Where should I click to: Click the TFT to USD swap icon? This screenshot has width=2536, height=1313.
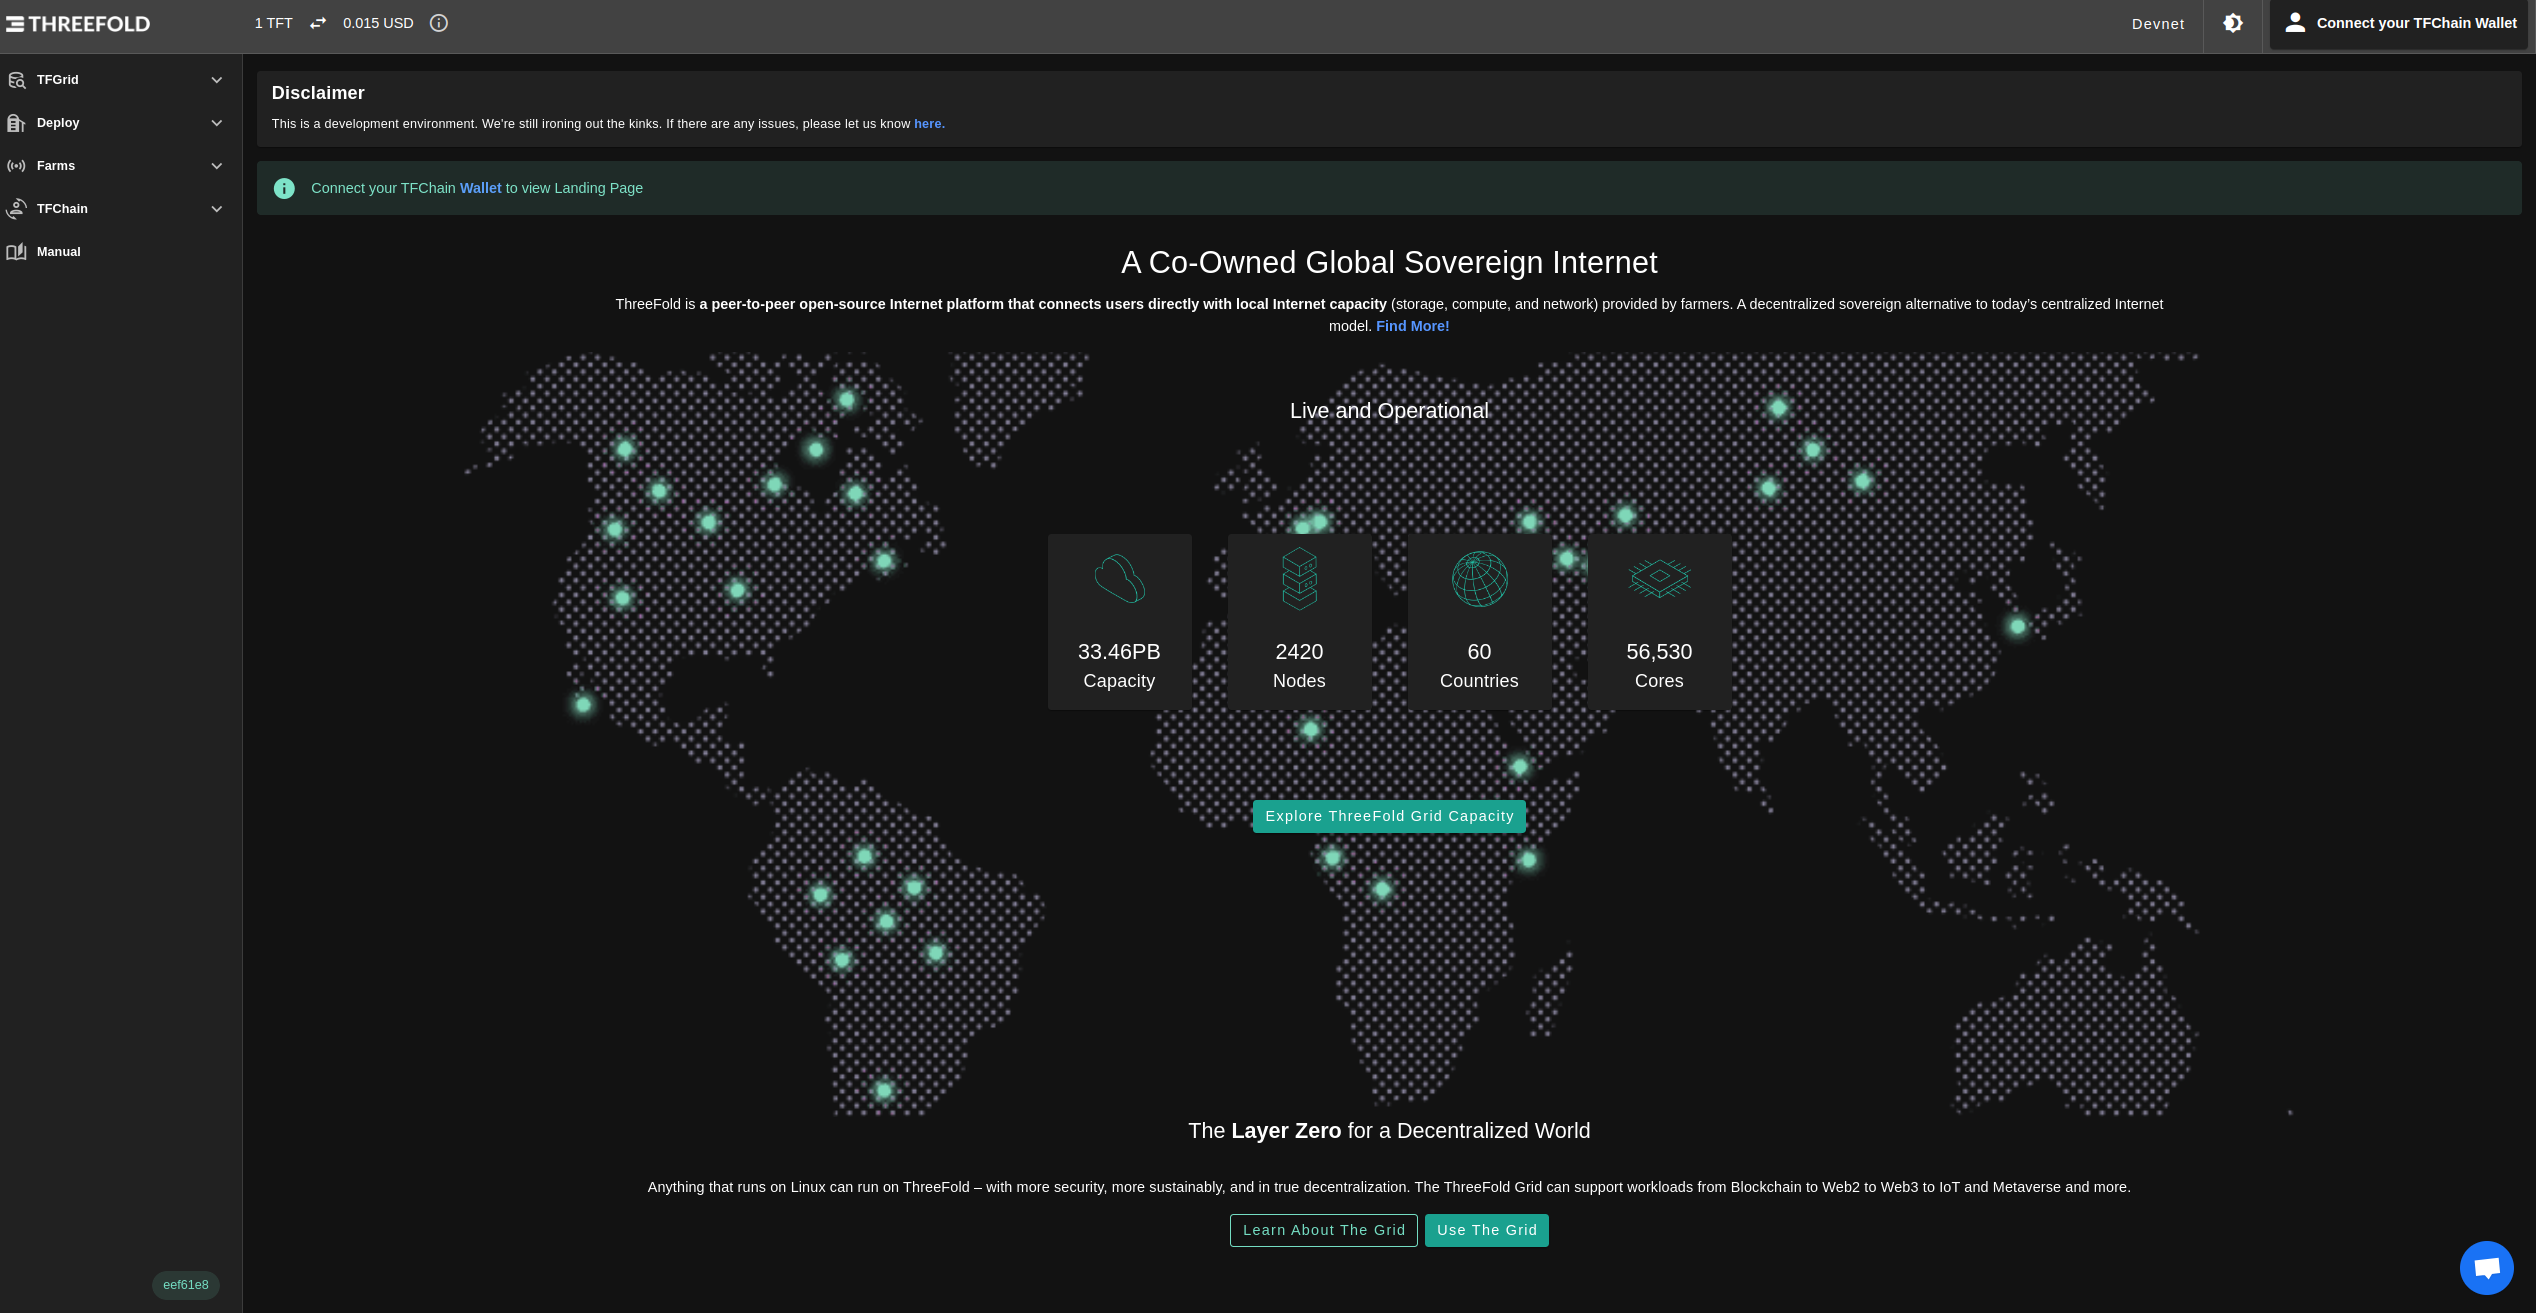pos(318,23)
